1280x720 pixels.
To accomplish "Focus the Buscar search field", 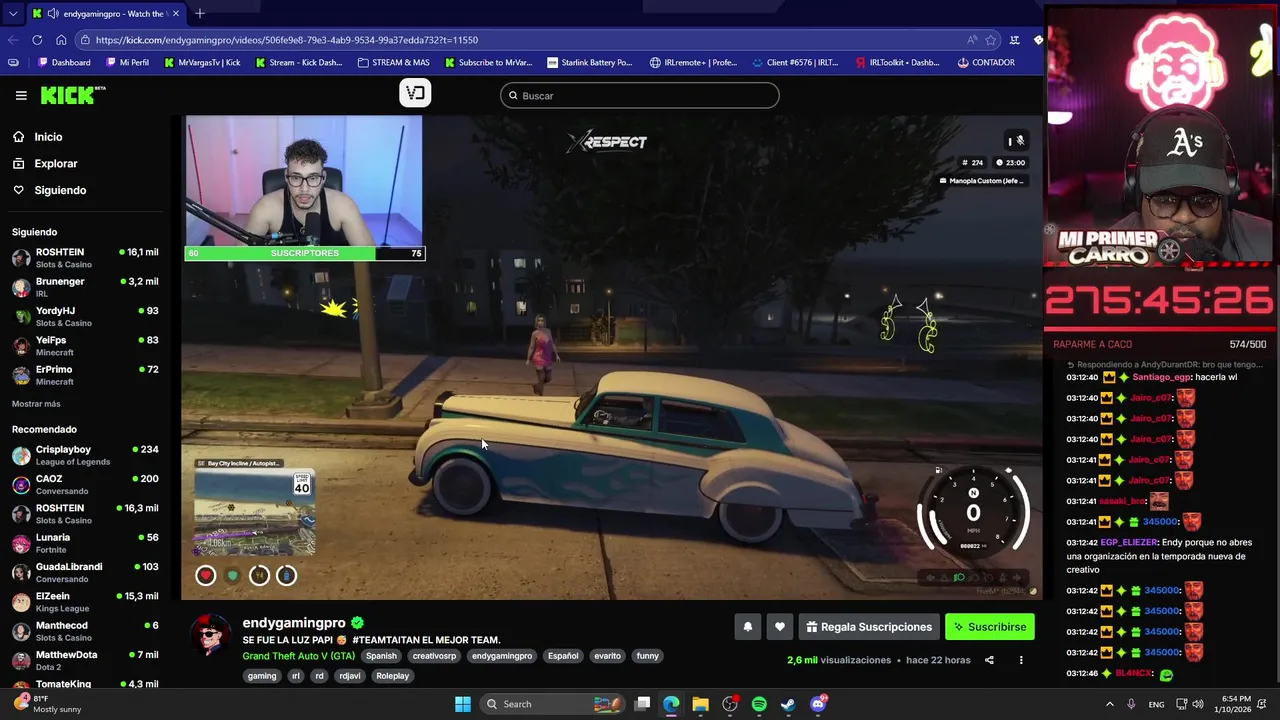I will tap(640, 95).
